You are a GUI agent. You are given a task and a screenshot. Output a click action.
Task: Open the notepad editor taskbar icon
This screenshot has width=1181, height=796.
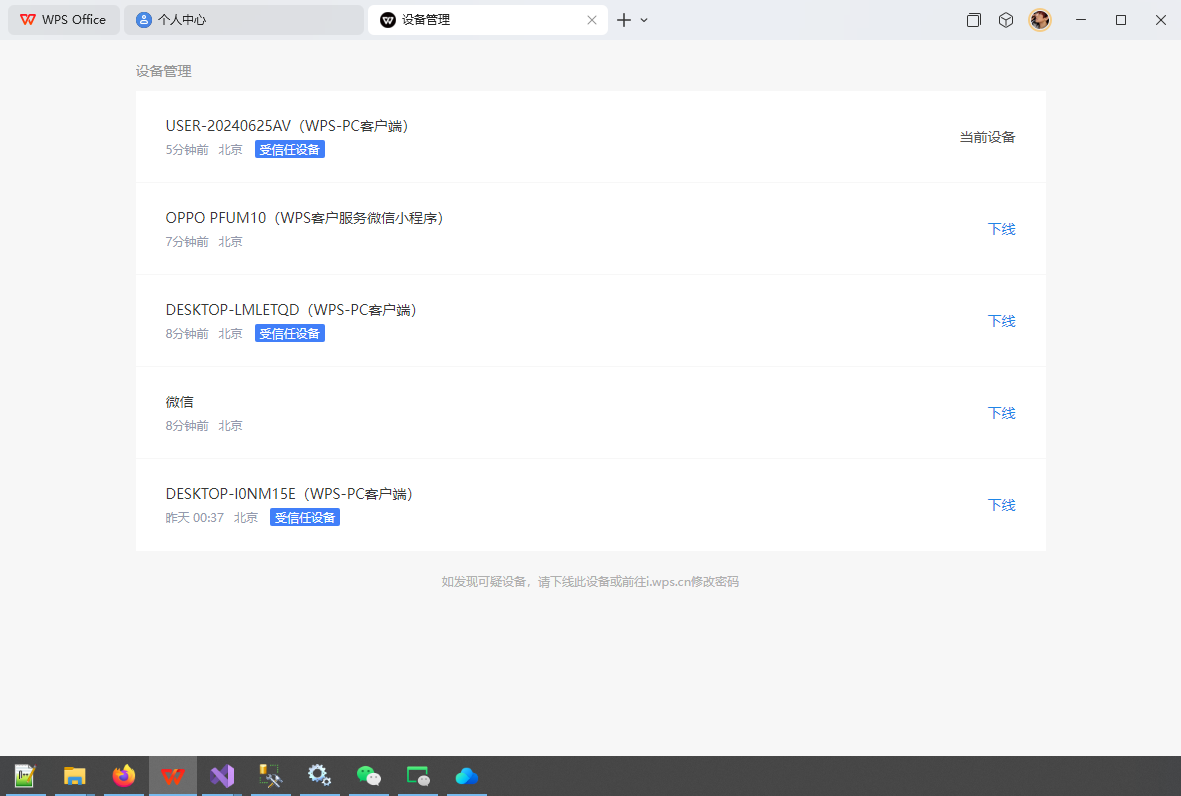pyautogui.click(x=25, y=776)
